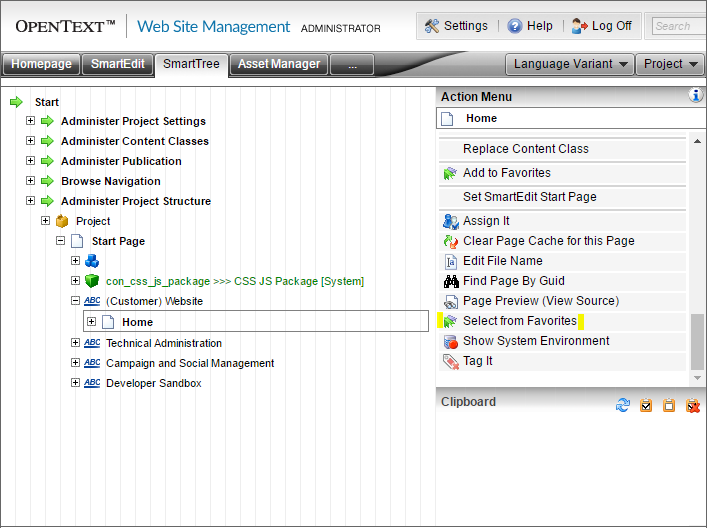Click the Clear Page Cache icon
The height and width of the screenshot is (528, 707).
point(450,241)
